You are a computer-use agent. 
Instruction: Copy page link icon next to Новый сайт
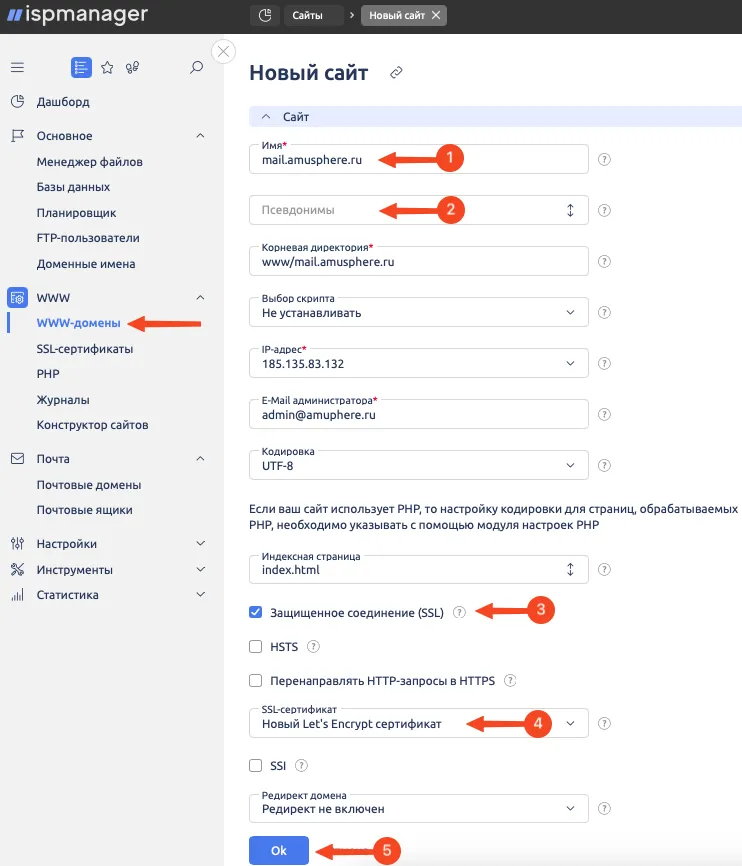click(x=396, y=72)
